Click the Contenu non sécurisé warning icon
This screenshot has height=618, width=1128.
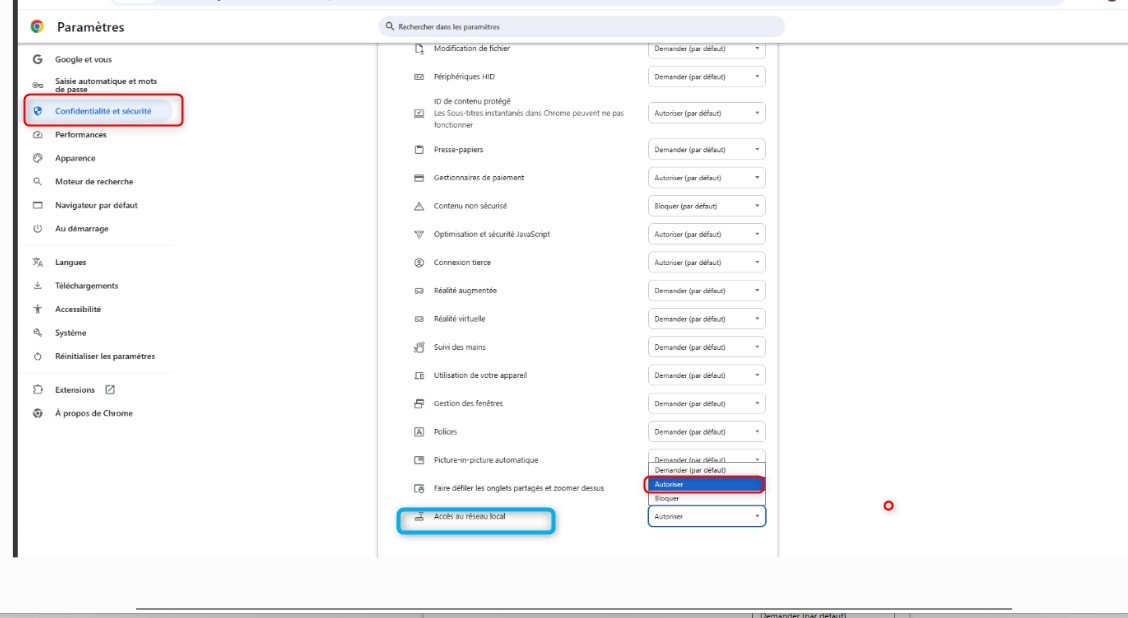click(x=420, y=206)
